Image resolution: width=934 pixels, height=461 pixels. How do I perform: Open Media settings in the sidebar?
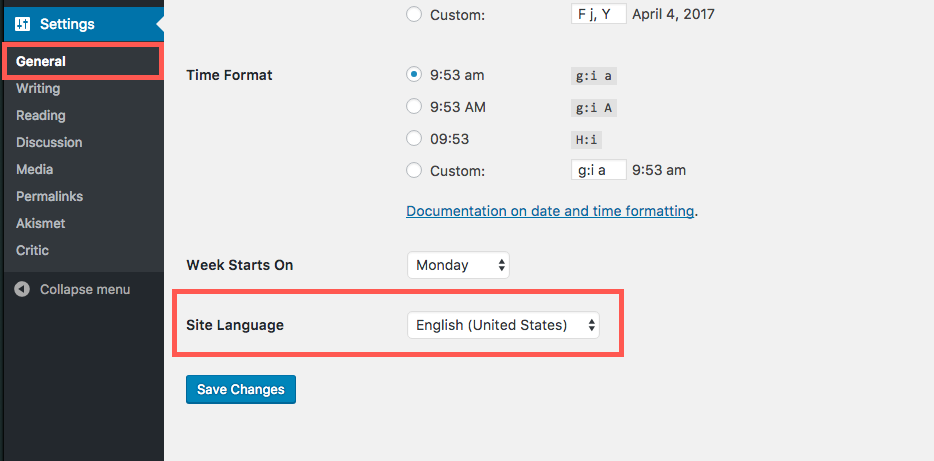pos(35,169)
